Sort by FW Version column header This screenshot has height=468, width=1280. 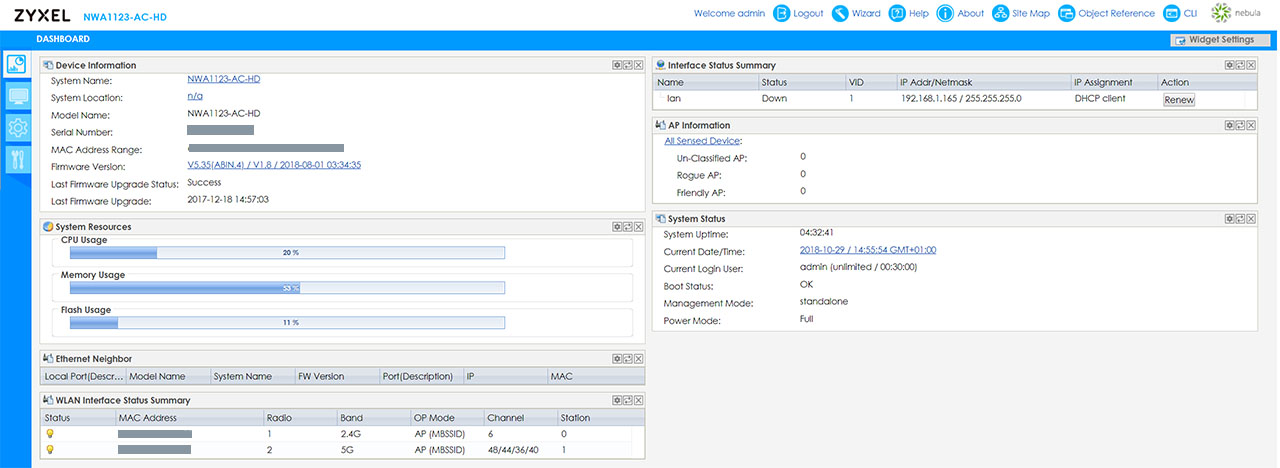pos(336,376)
